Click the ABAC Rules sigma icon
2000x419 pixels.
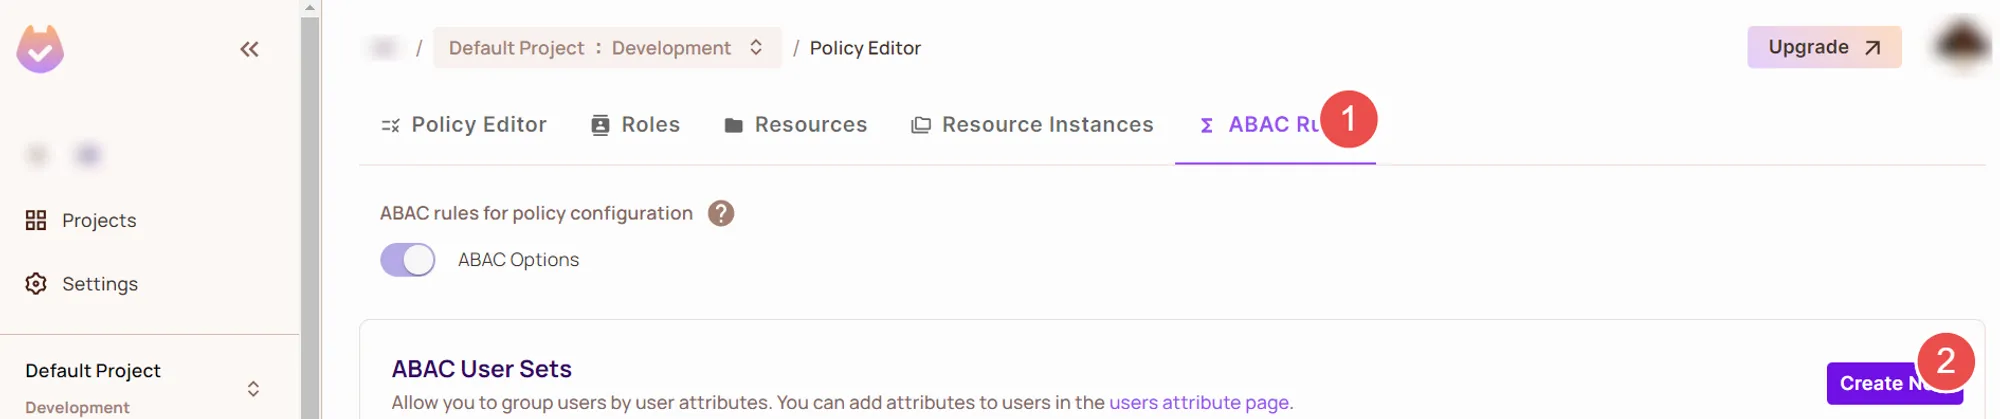[1207, 125]
